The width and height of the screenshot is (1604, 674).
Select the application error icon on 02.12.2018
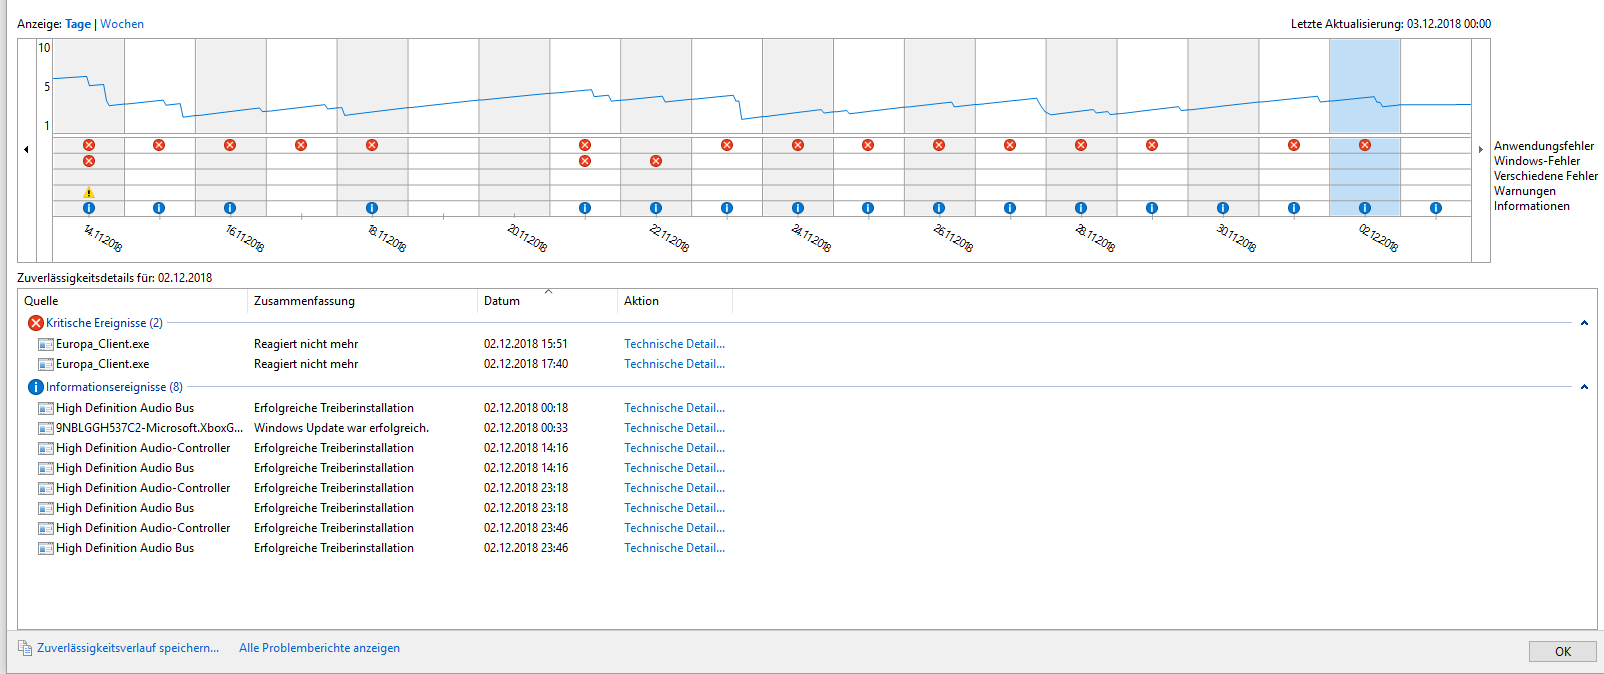[1365, 145]
